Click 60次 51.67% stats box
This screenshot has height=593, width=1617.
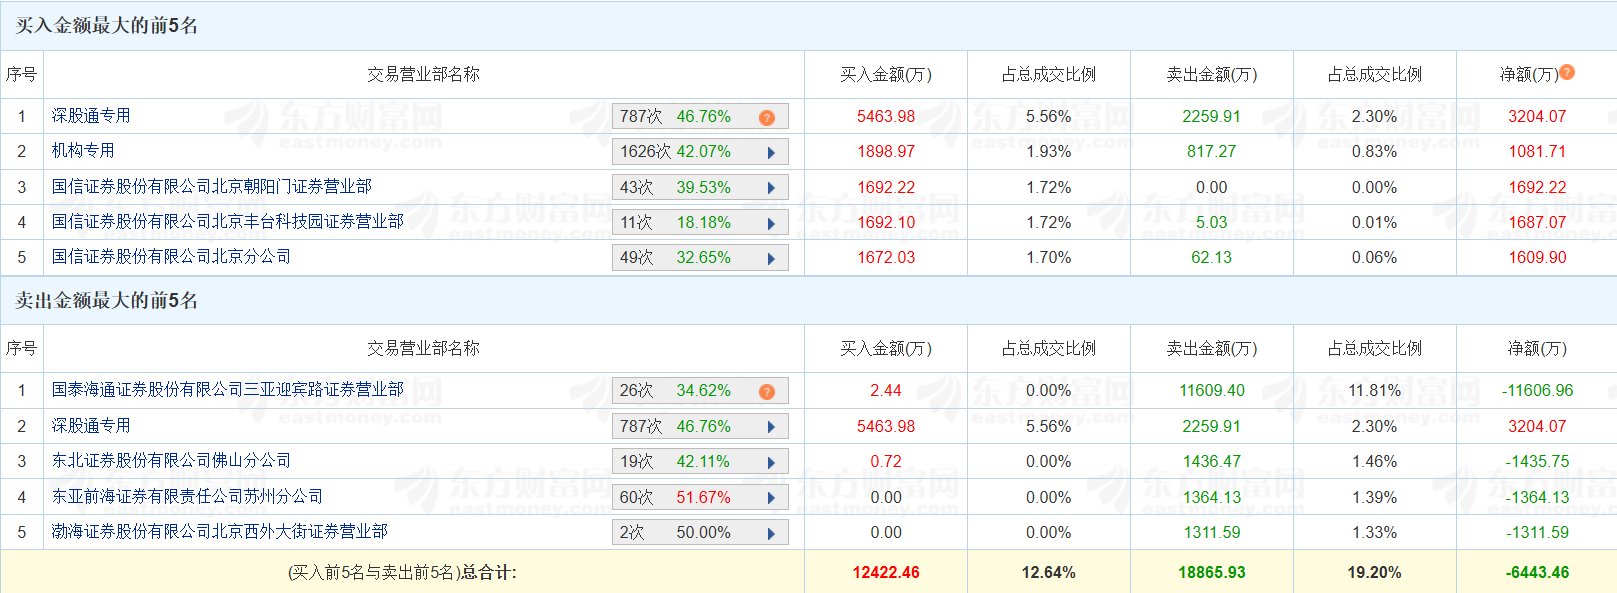coord(700,498)
